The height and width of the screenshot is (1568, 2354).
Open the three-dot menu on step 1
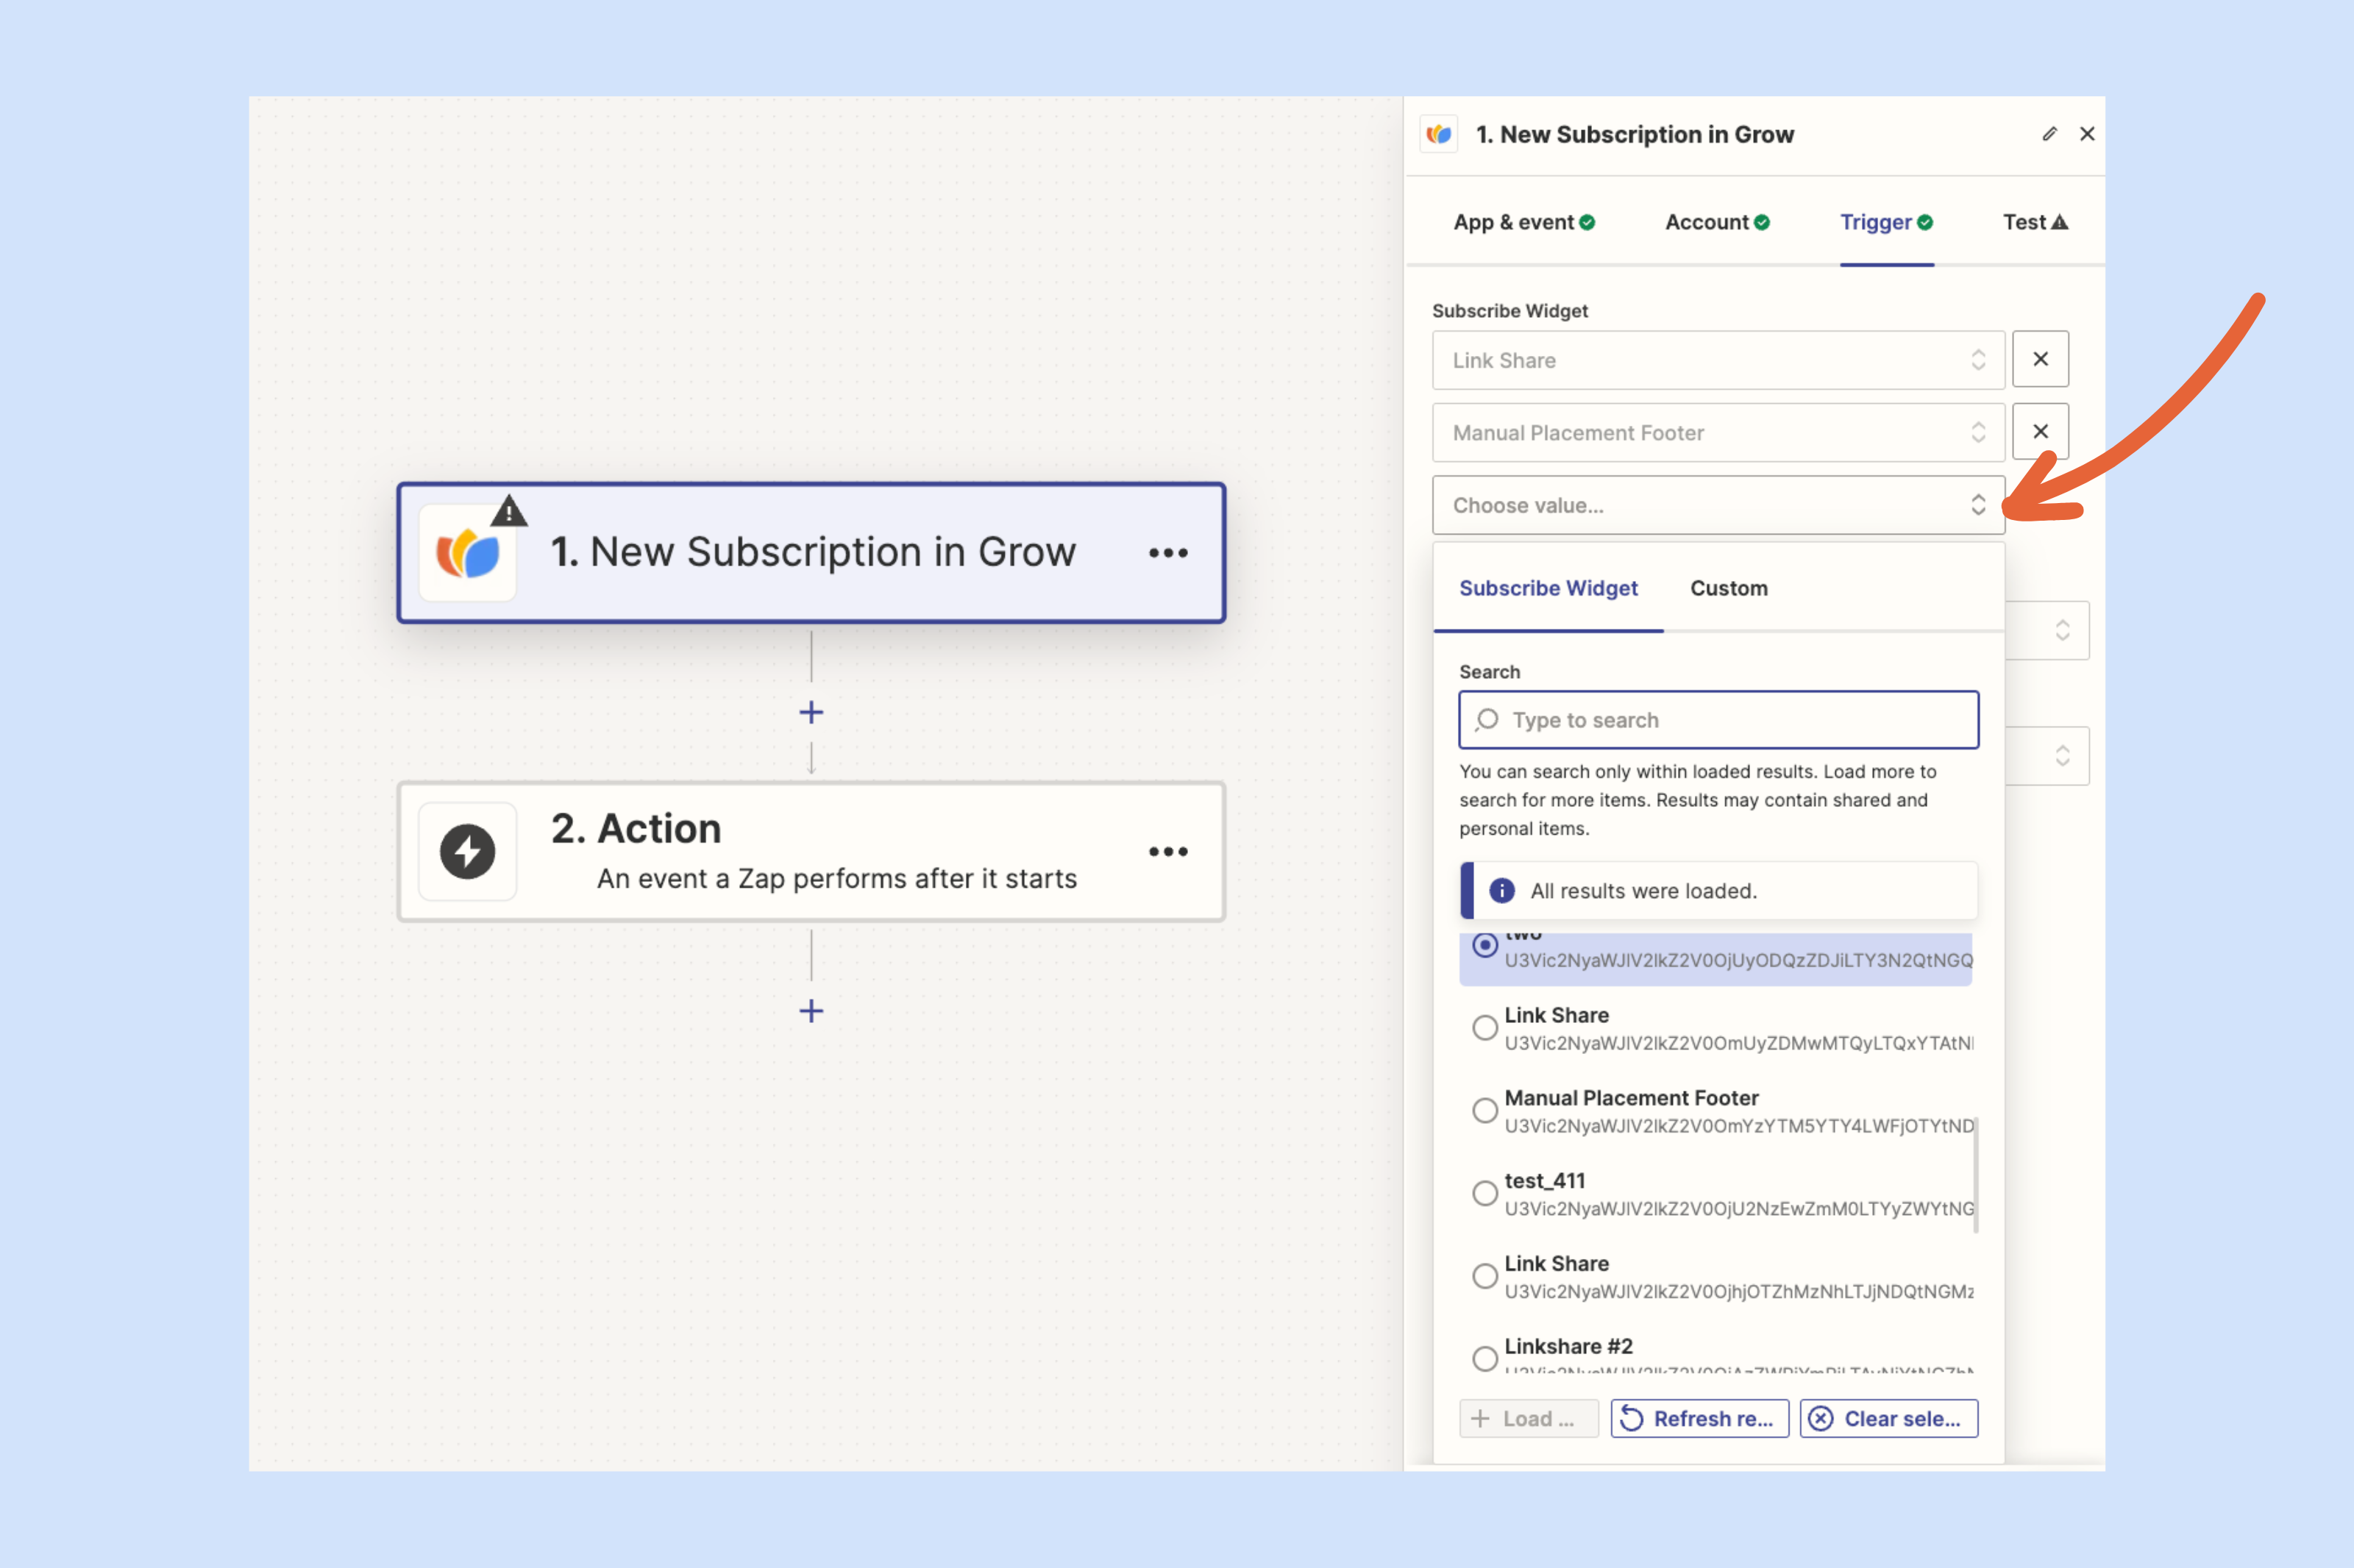[x=1167, y=553]
